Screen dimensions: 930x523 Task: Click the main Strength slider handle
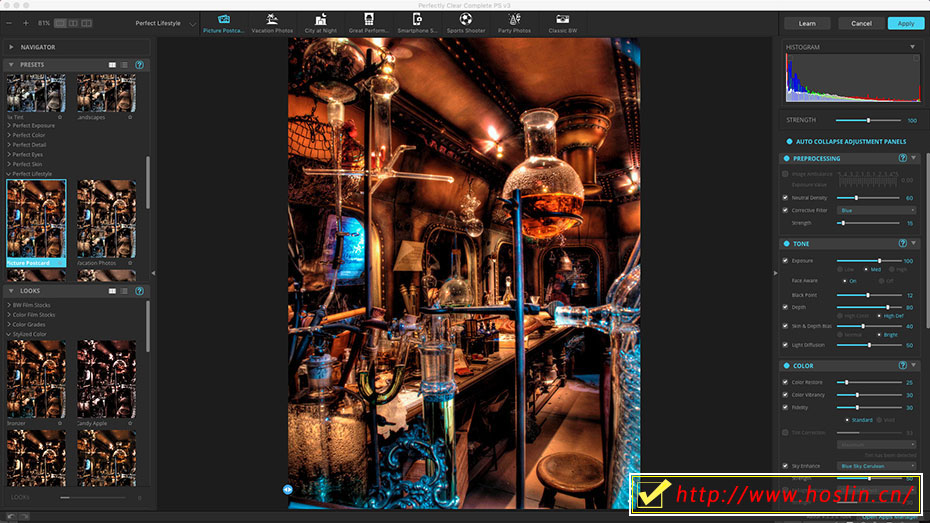868,120
